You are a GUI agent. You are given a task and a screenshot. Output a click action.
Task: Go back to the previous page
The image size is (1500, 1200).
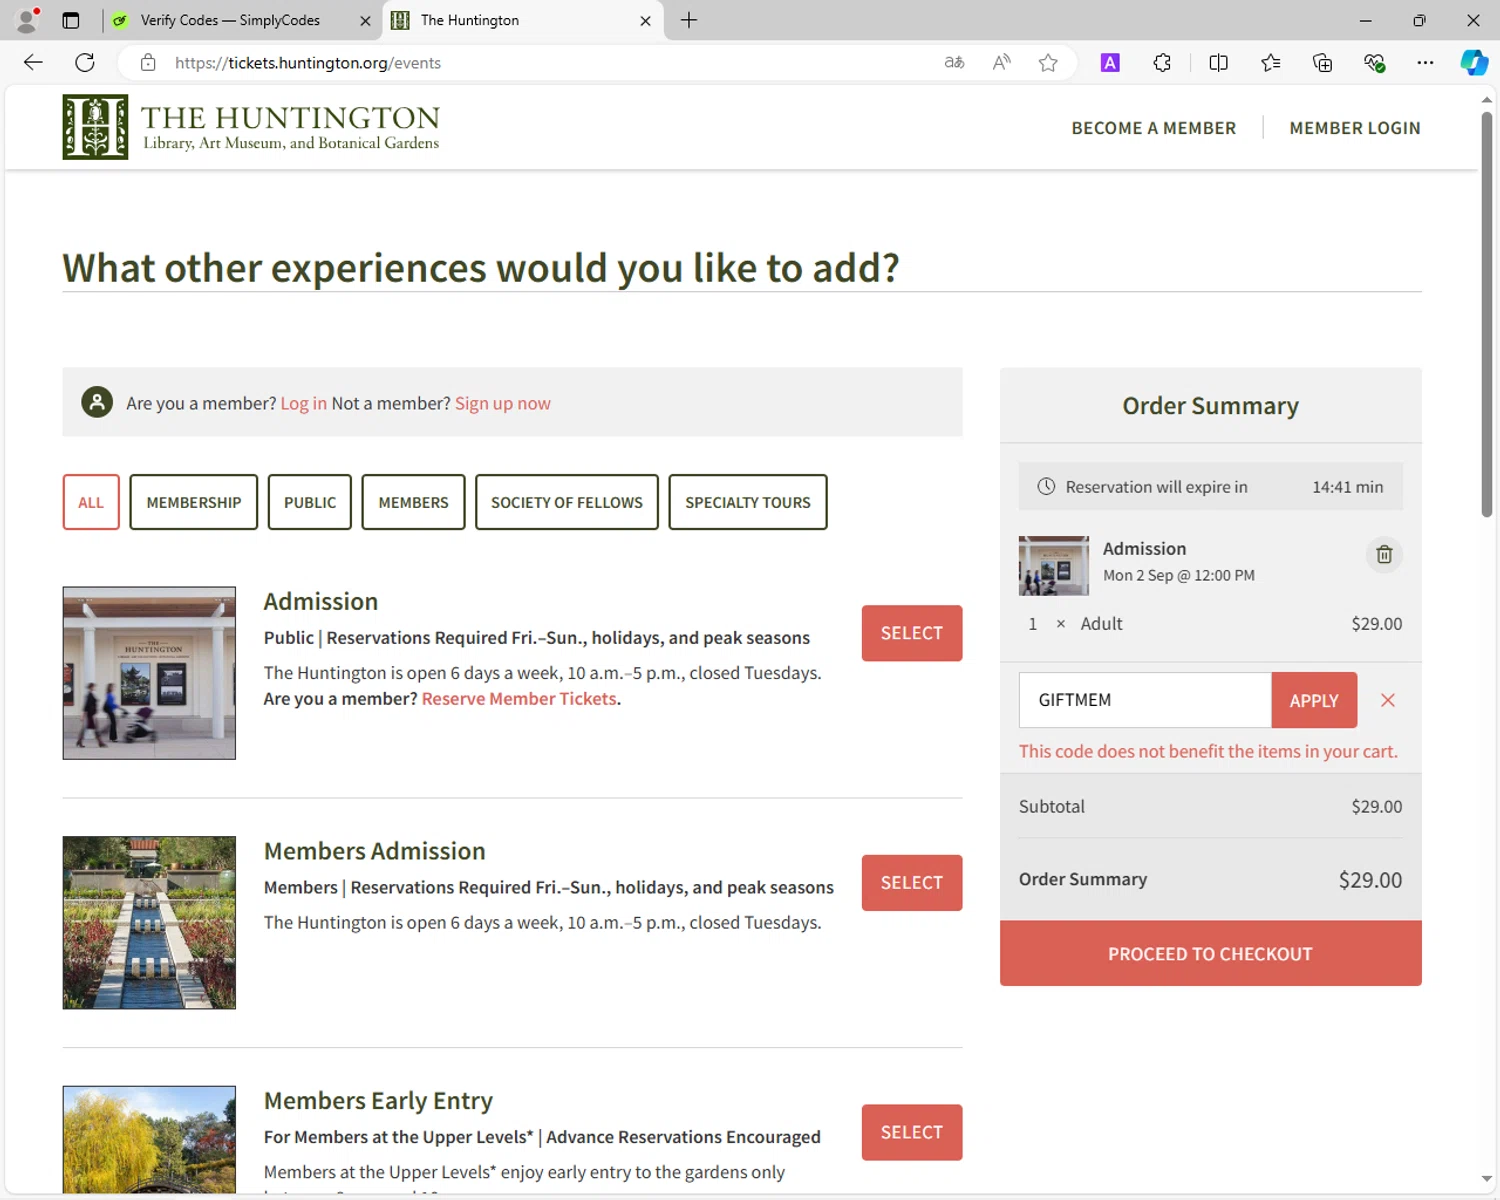click(x=33, y=63)
